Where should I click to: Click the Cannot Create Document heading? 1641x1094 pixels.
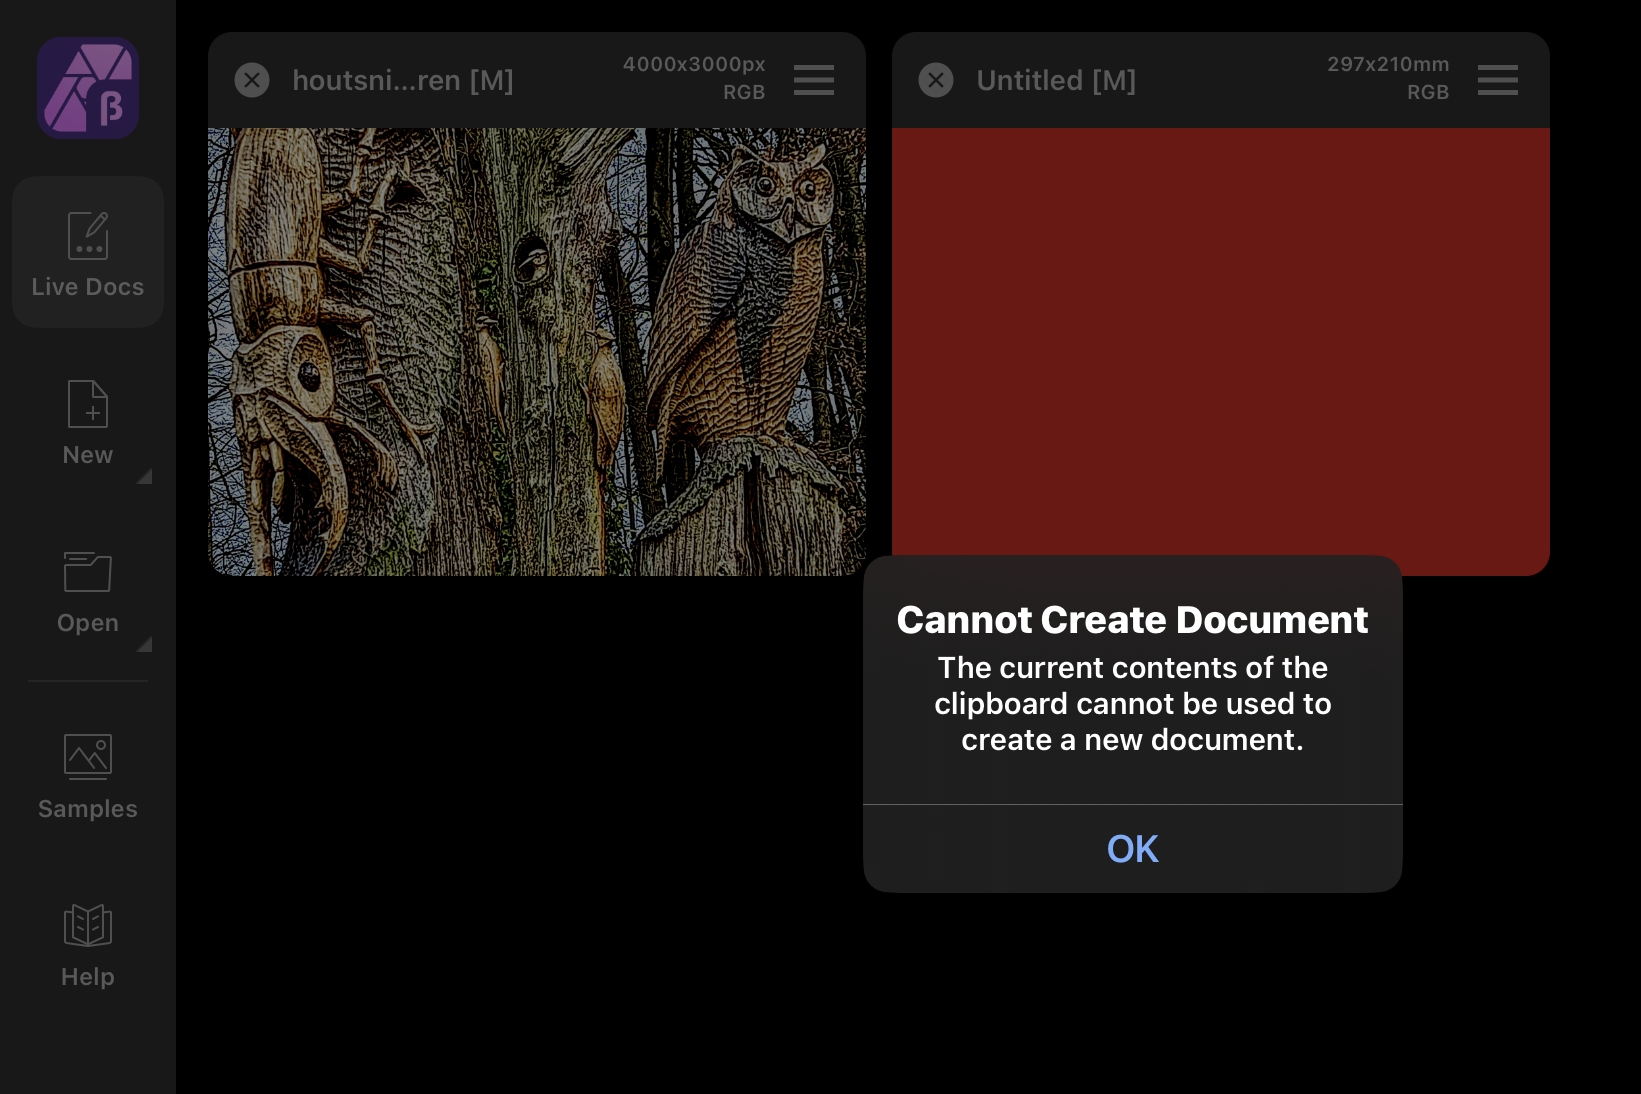(1132, 620)
